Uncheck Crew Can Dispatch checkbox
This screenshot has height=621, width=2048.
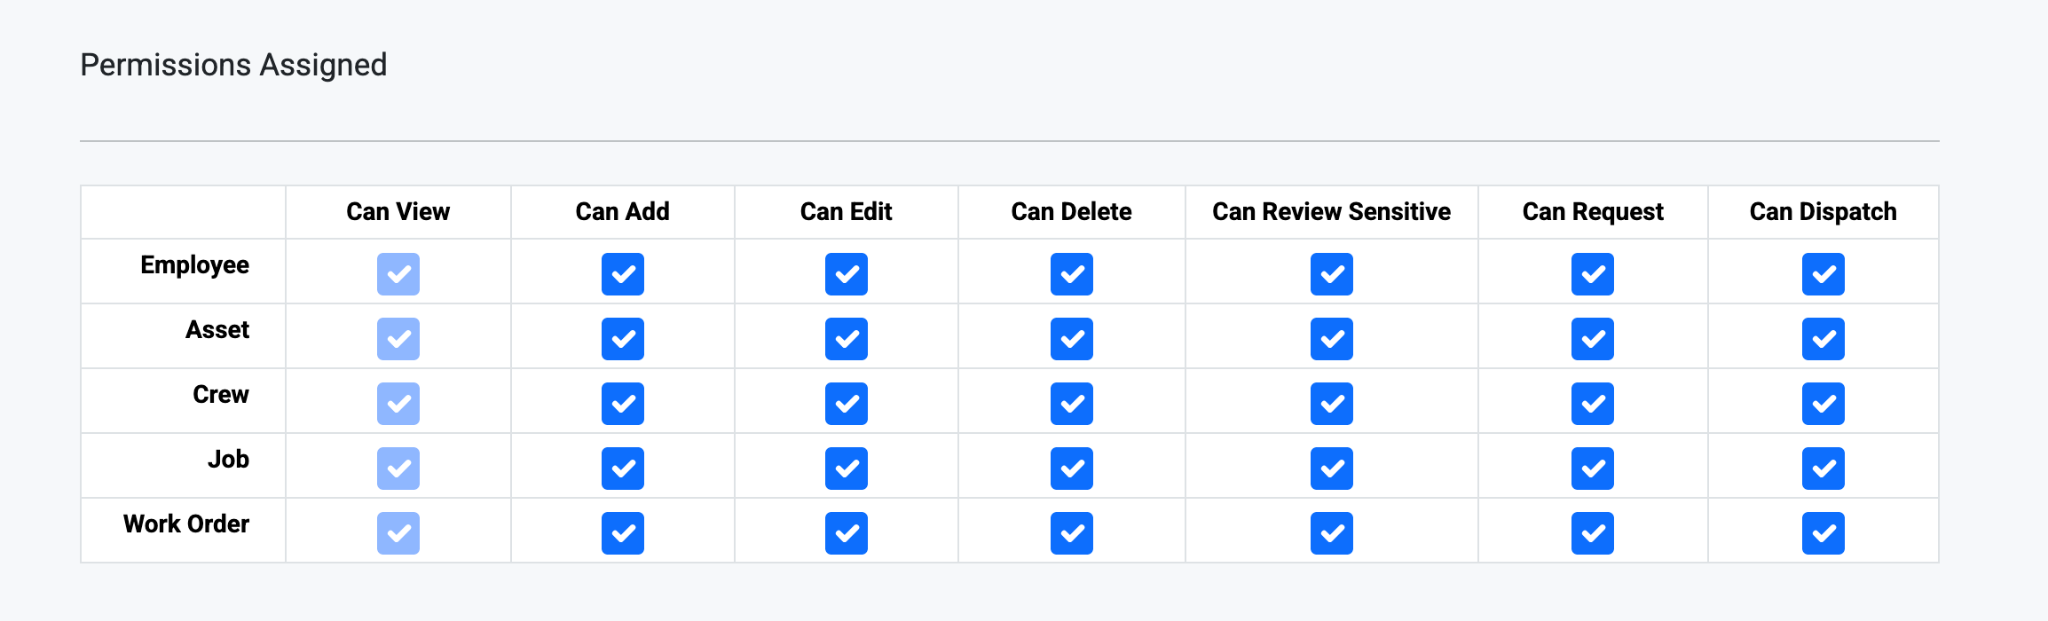pos(1823,404)
